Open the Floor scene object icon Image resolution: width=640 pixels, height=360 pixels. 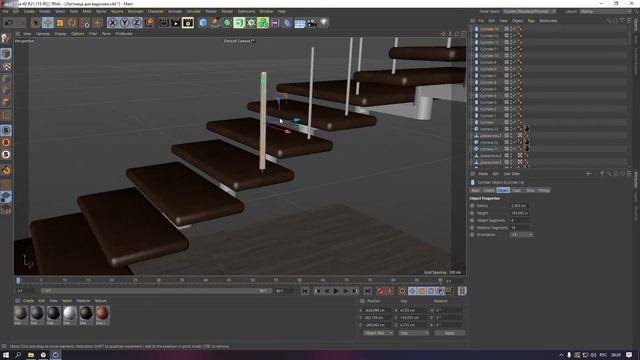(x=300, y=23)
